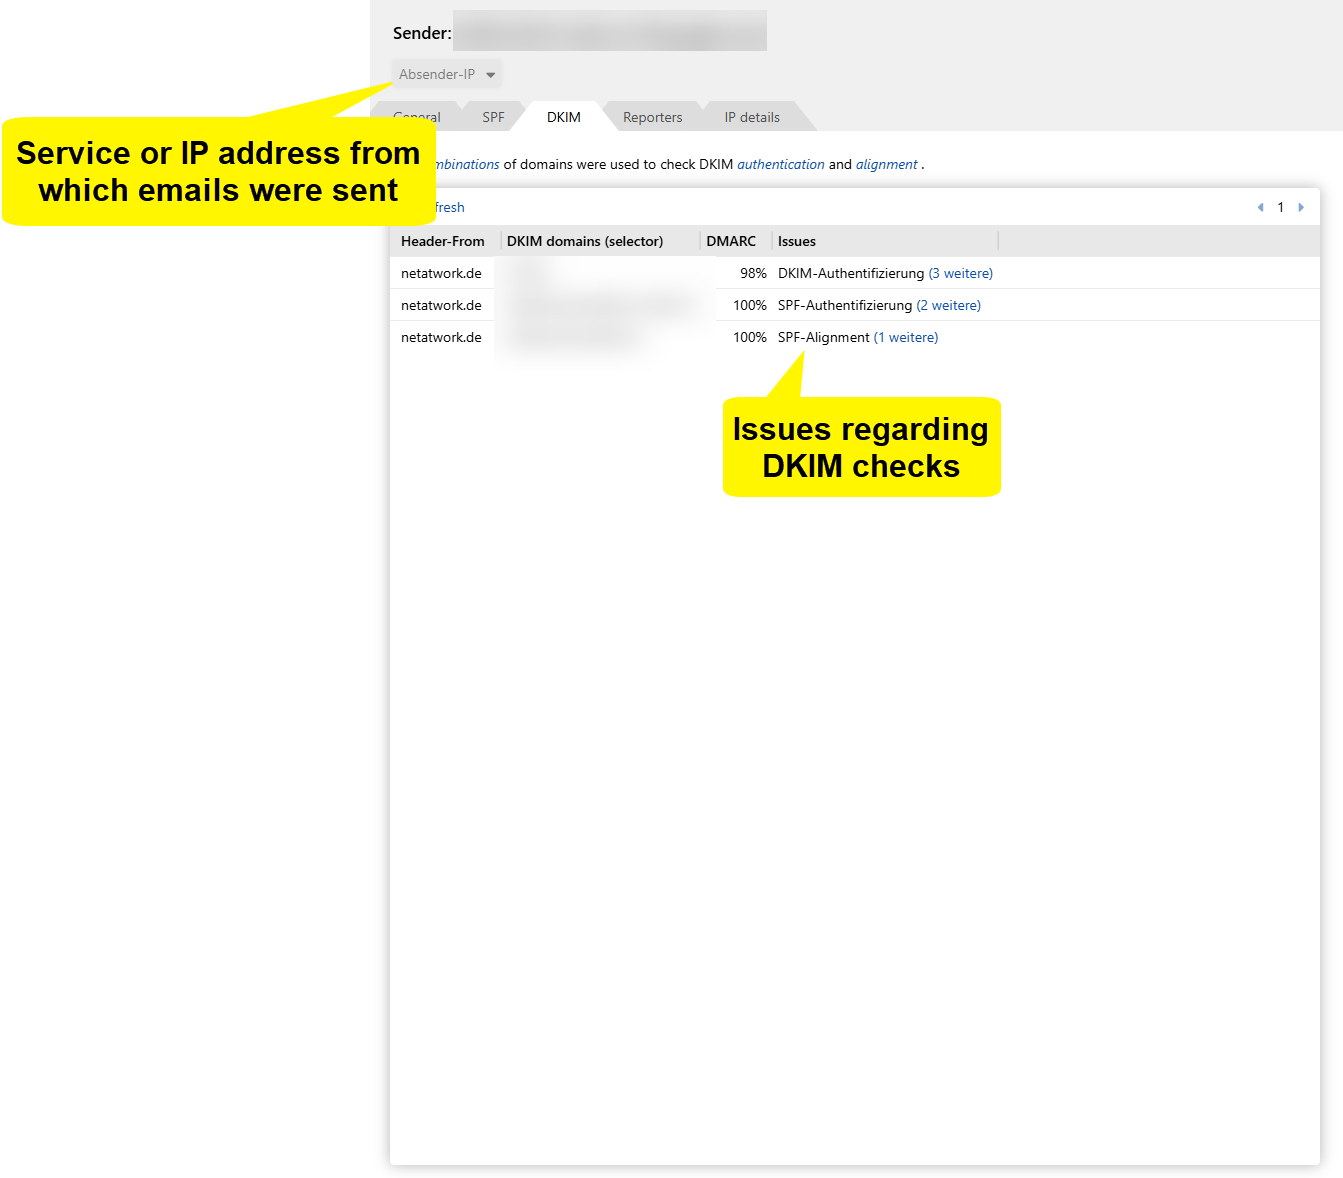This screenshot has width=1343, height=1178.
Task: Sort by the DMARC column header
Action: coord(731,241)
